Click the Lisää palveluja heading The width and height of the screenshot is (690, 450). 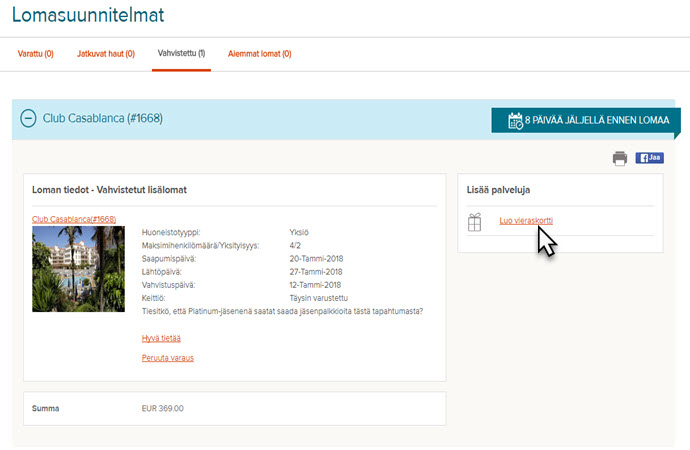[499, 190]
